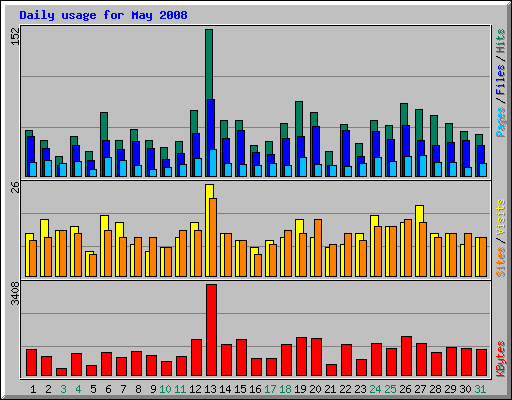Select the shortest red KBytes bar, day 3

click(61, 372)
